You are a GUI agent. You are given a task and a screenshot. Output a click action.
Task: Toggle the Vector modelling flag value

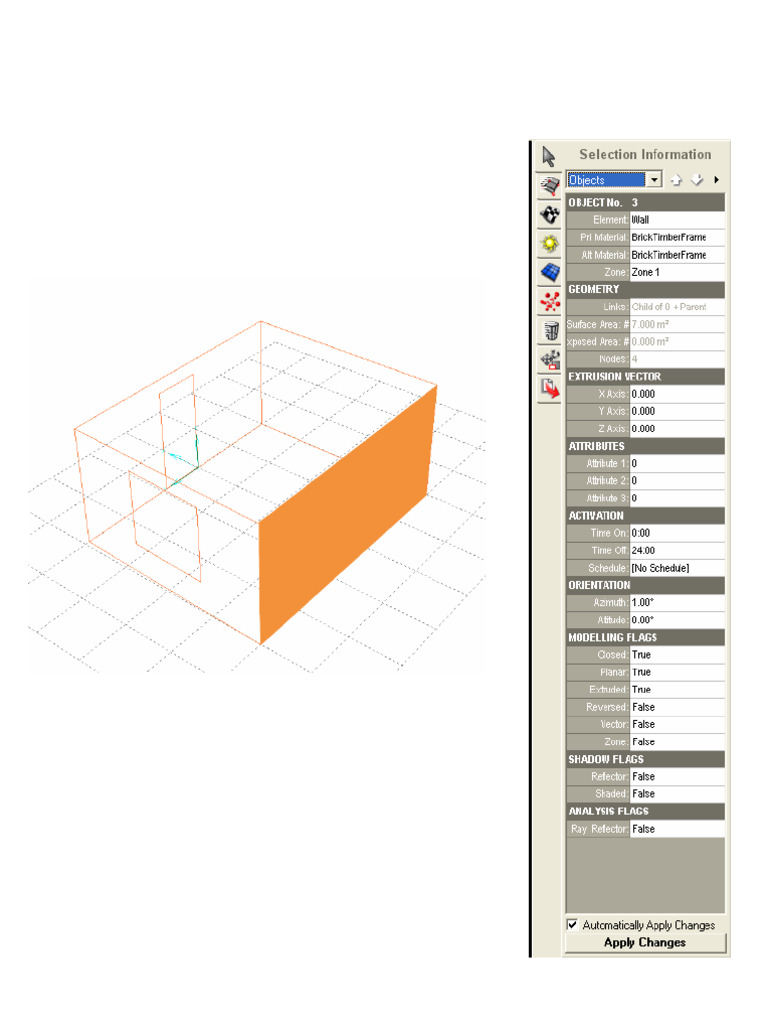click(677, 724)
